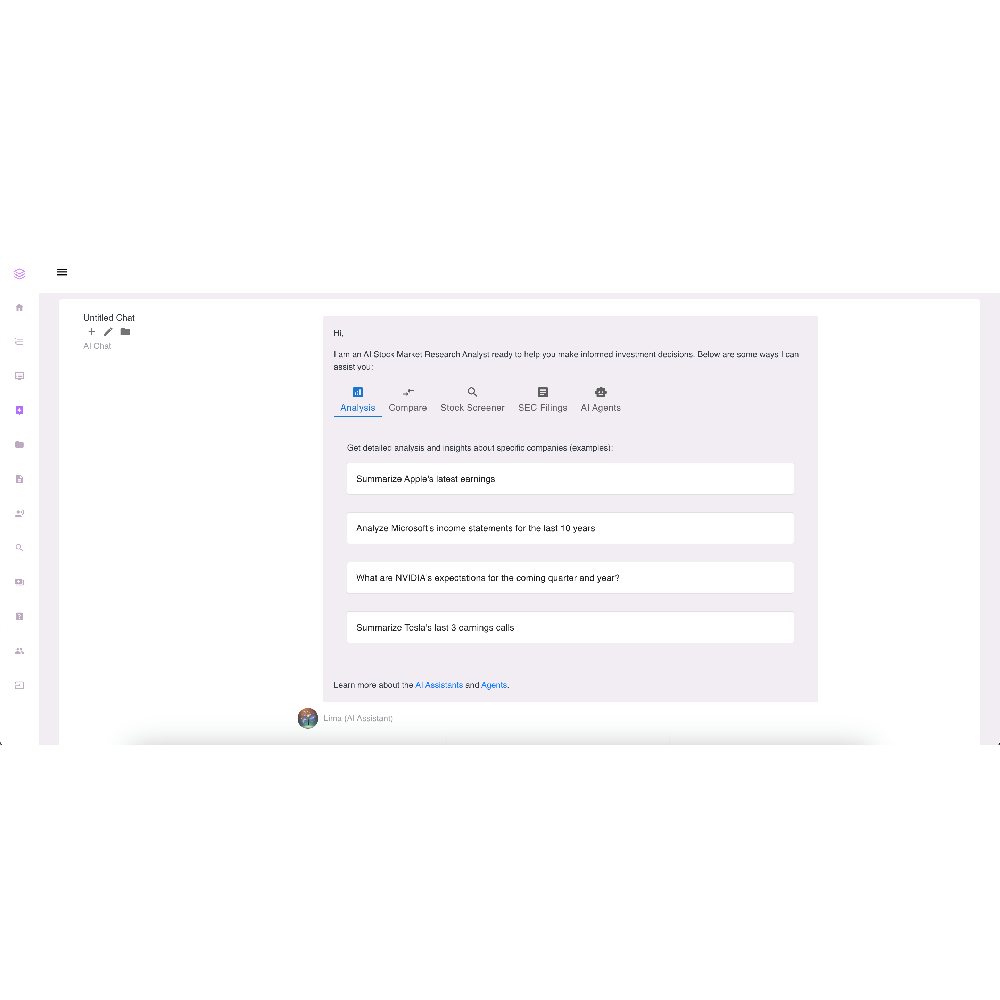Click the home icon in sidebar
Image resolution: width=1000 pixels, height=1000 pixels.
point(19,308)
